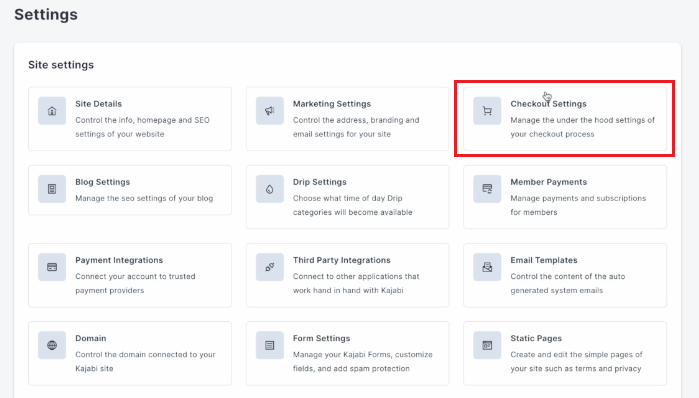Open the Payment Integrations title link
Image resolution: width=699 pixels, height=398 pixels.
coord(119,260)
